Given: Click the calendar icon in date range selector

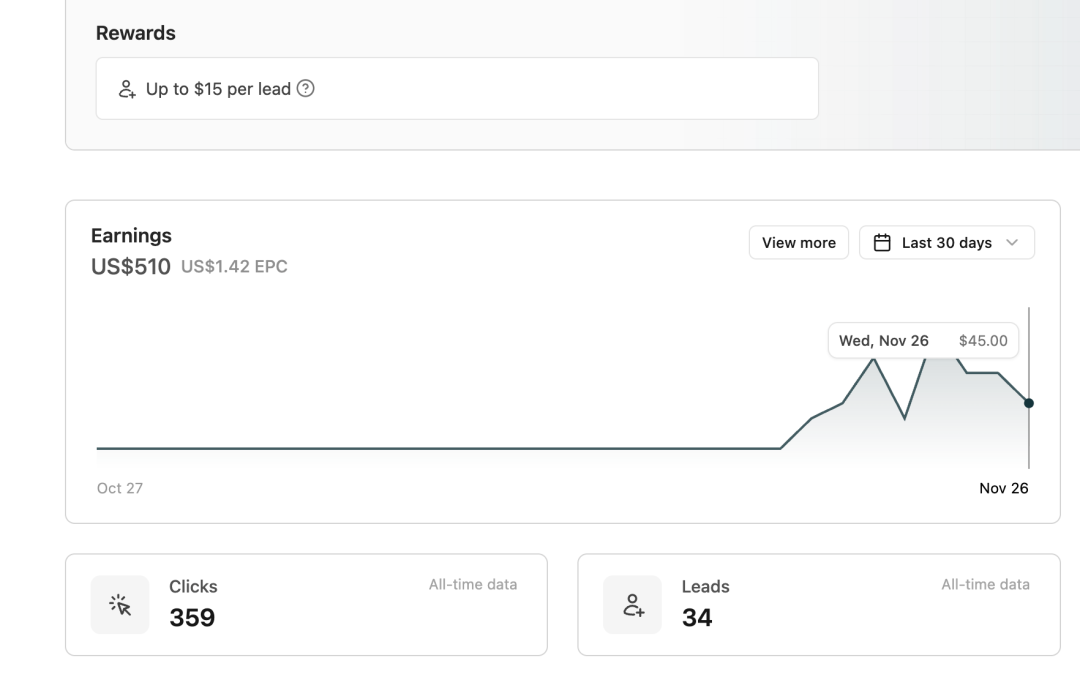Looking at the screenshot, I should (882, 242).
